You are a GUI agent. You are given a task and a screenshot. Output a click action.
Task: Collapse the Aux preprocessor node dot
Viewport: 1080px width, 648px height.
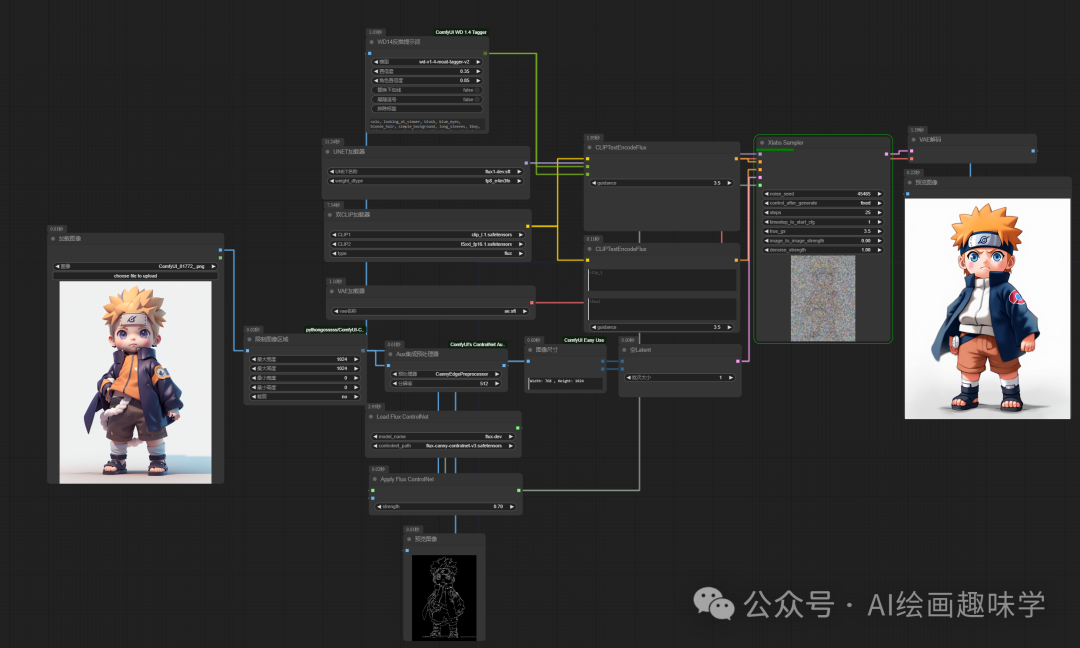coord(390,354)
